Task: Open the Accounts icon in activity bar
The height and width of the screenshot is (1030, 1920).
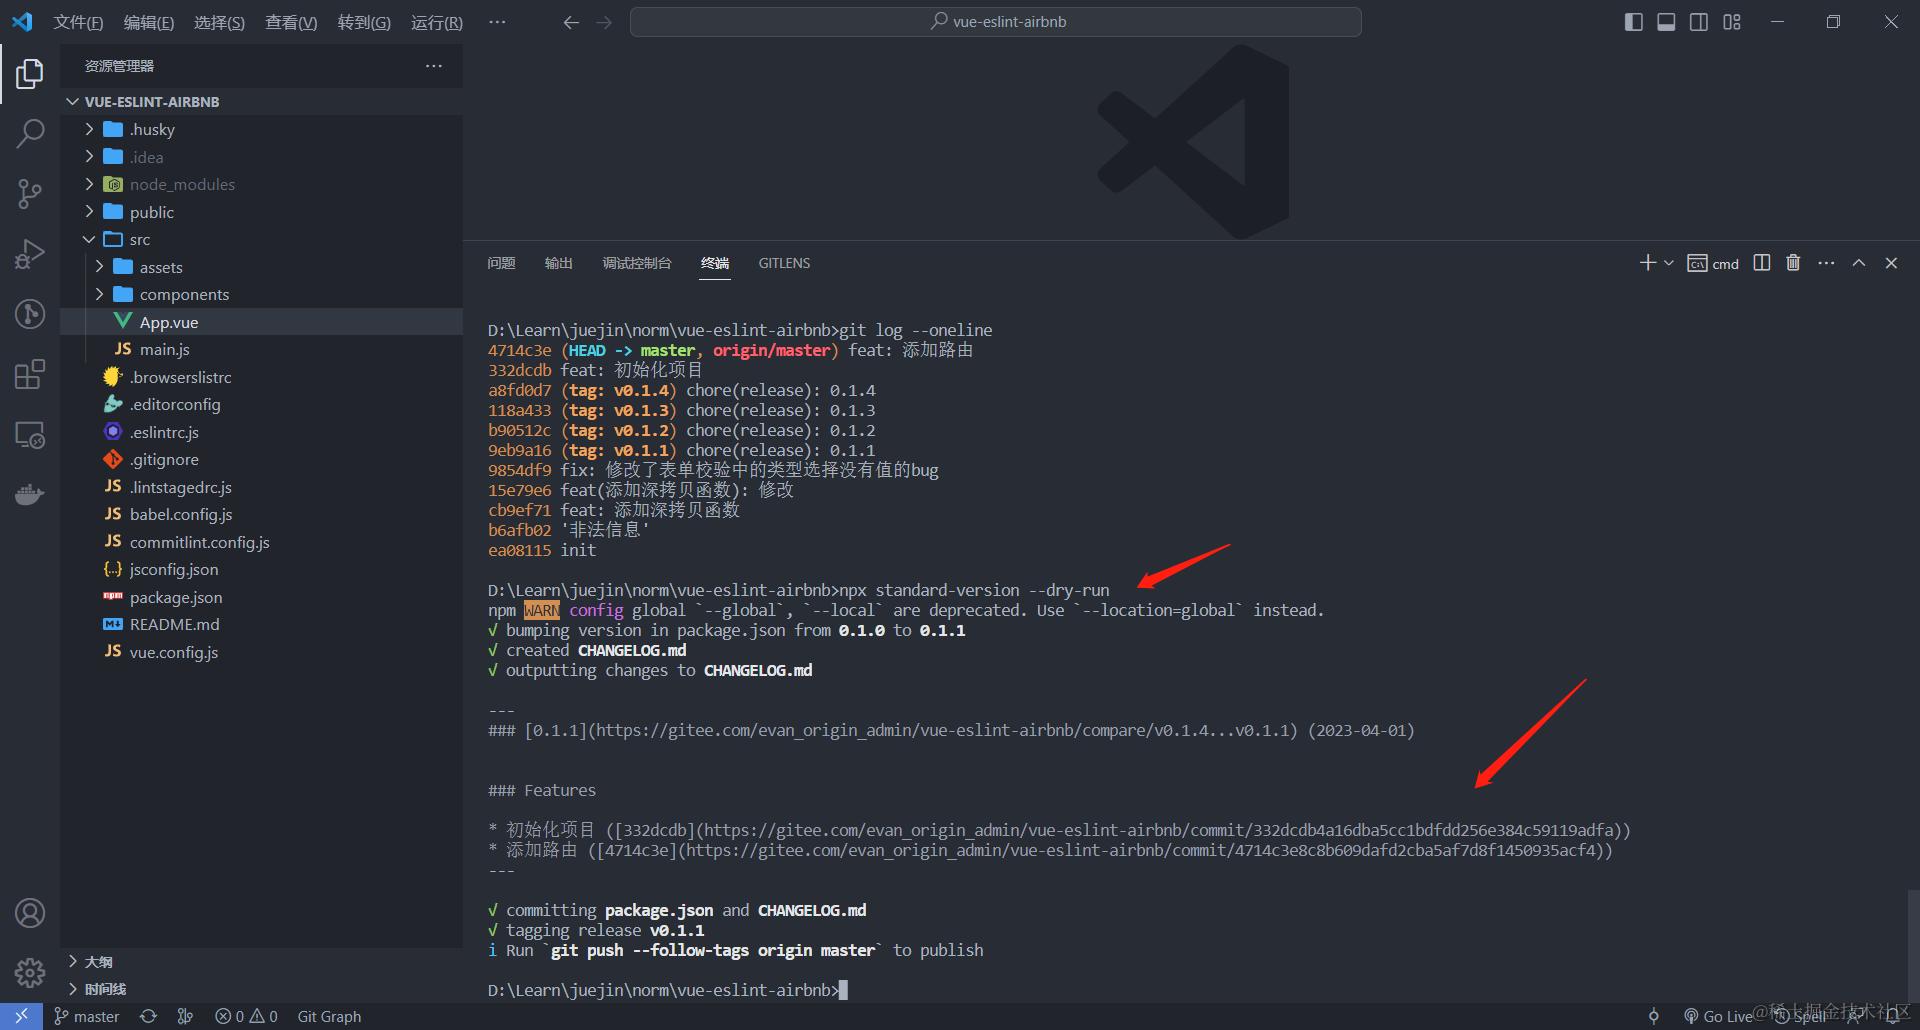Action: [30, 913]
